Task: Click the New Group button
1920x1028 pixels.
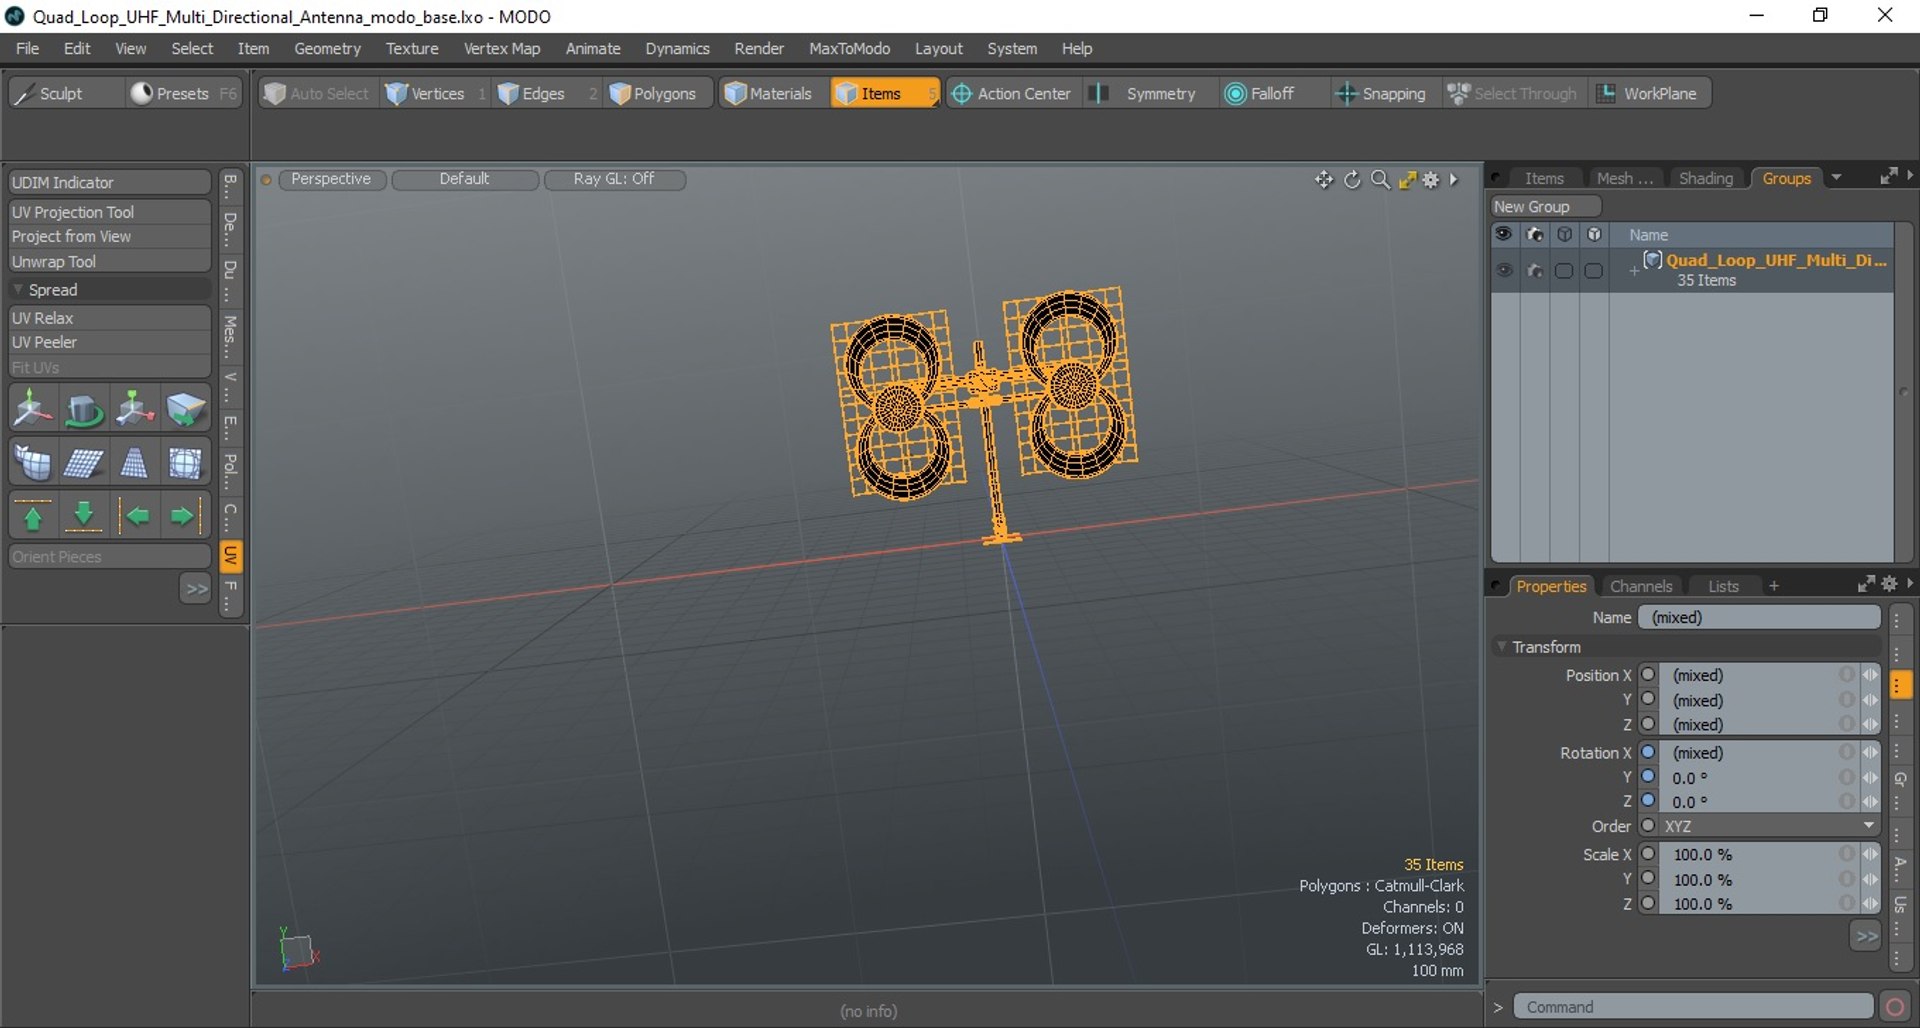Action: tap(1544, 206)
